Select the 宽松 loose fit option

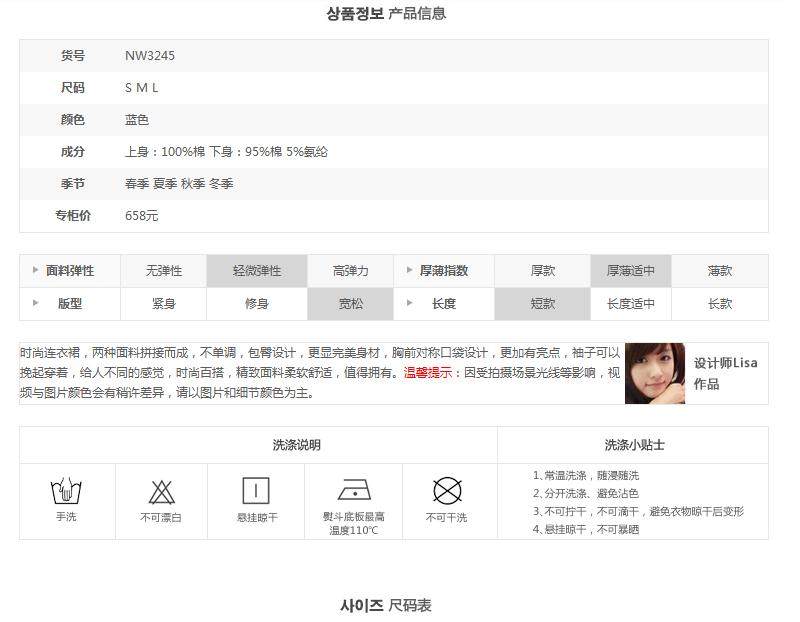[350, 304]
